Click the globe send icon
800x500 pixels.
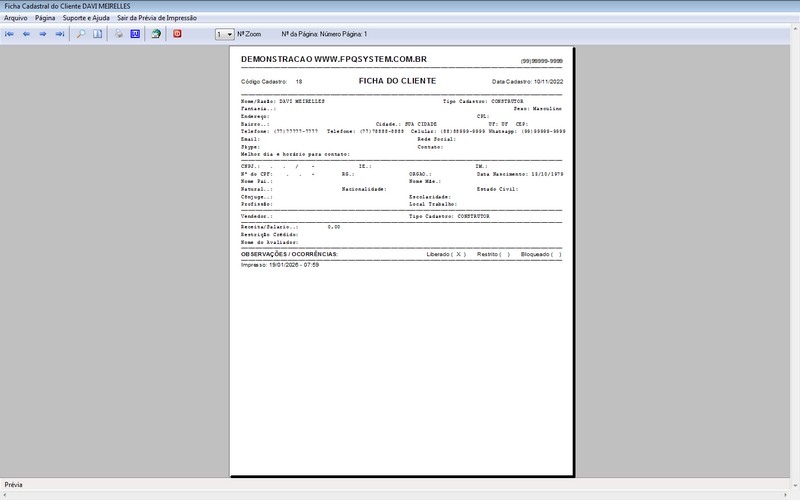156,34
